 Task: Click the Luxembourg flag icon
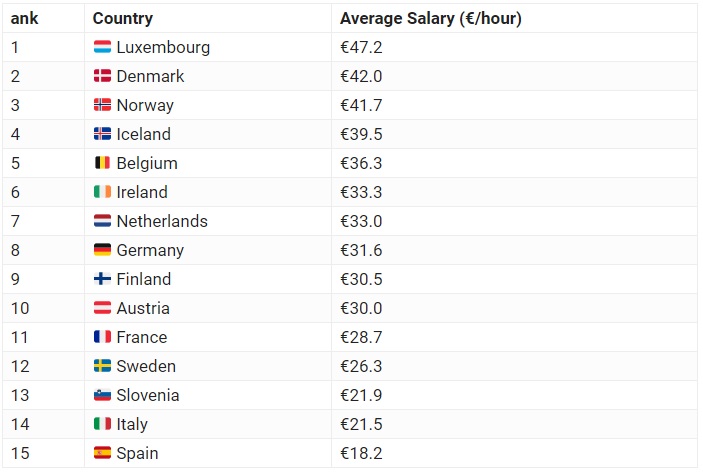coord(102,47)
